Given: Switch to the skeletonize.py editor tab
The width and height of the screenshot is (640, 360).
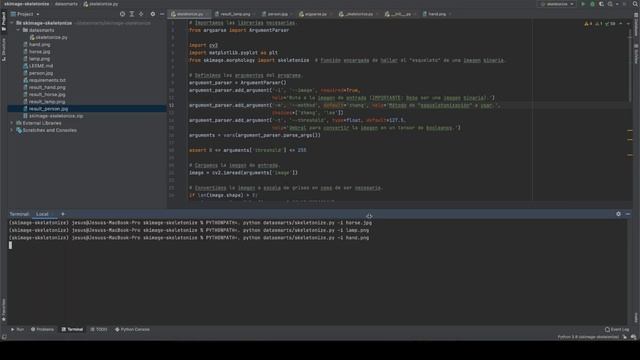Looking at the screenshot, I should pos(189,14).
